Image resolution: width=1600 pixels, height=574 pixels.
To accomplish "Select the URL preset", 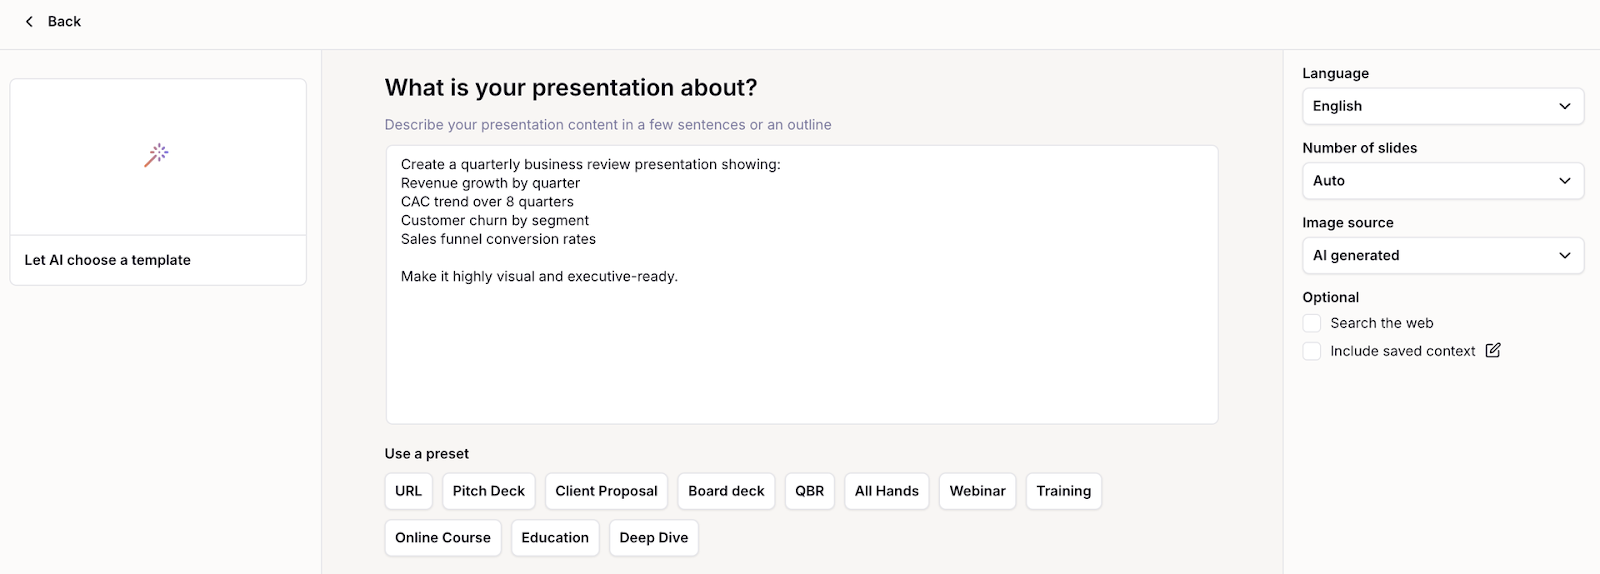I will 408,491.
